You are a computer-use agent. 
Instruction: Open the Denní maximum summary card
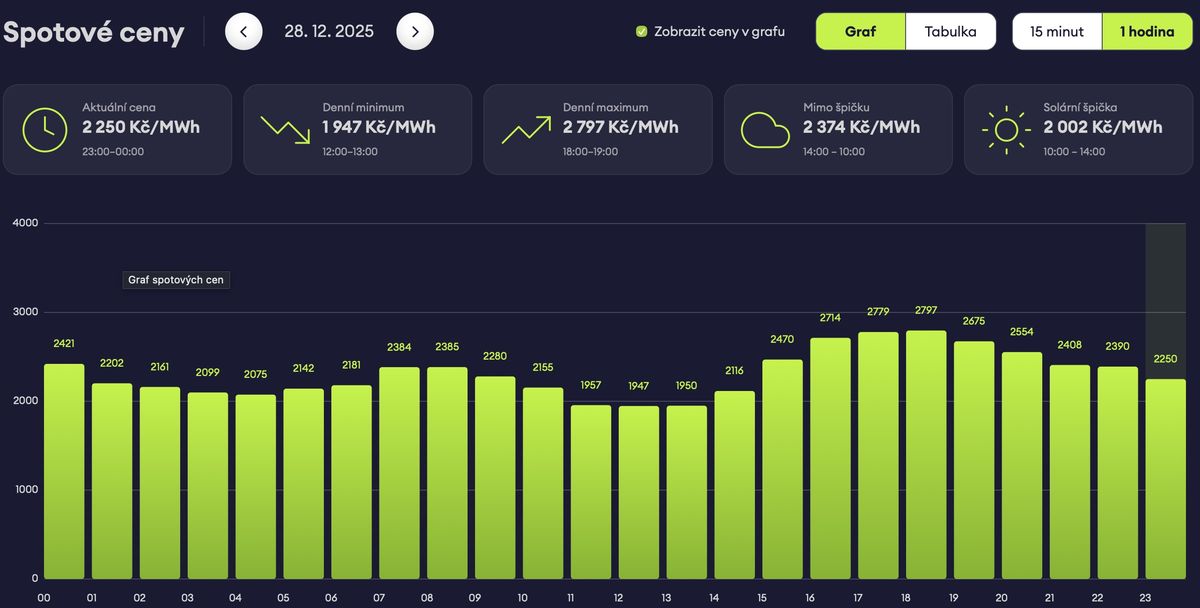pyautogui.click(x=597, y=129)
